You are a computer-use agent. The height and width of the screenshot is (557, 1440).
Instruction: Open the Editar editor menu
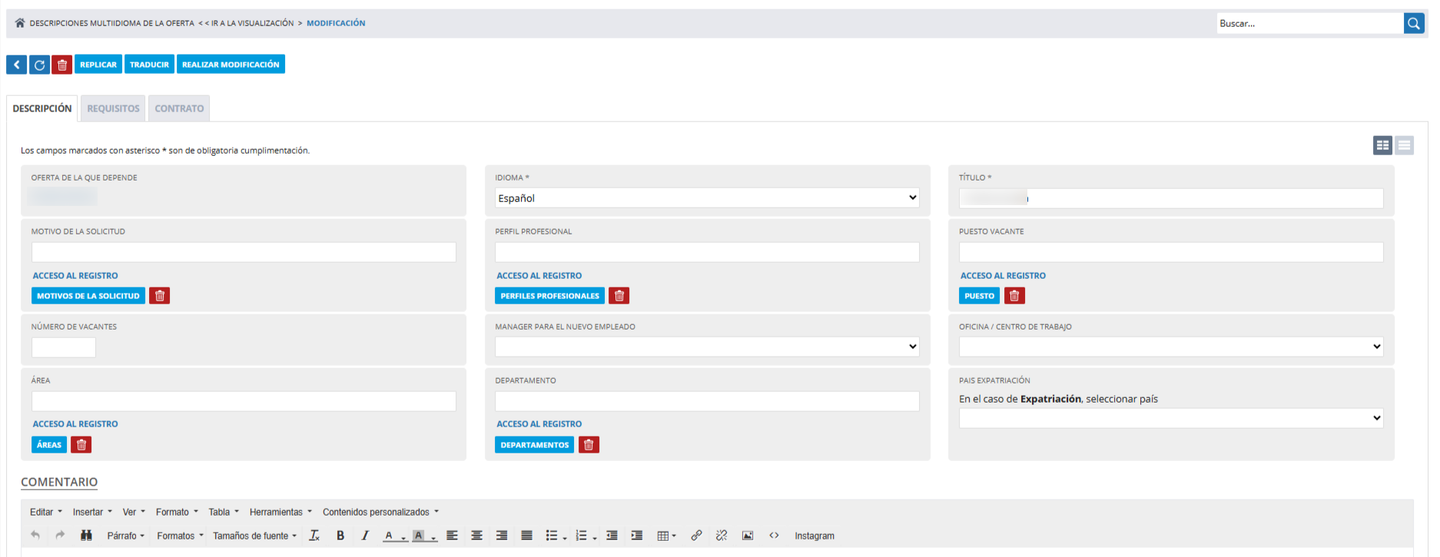tap(46, 512)
